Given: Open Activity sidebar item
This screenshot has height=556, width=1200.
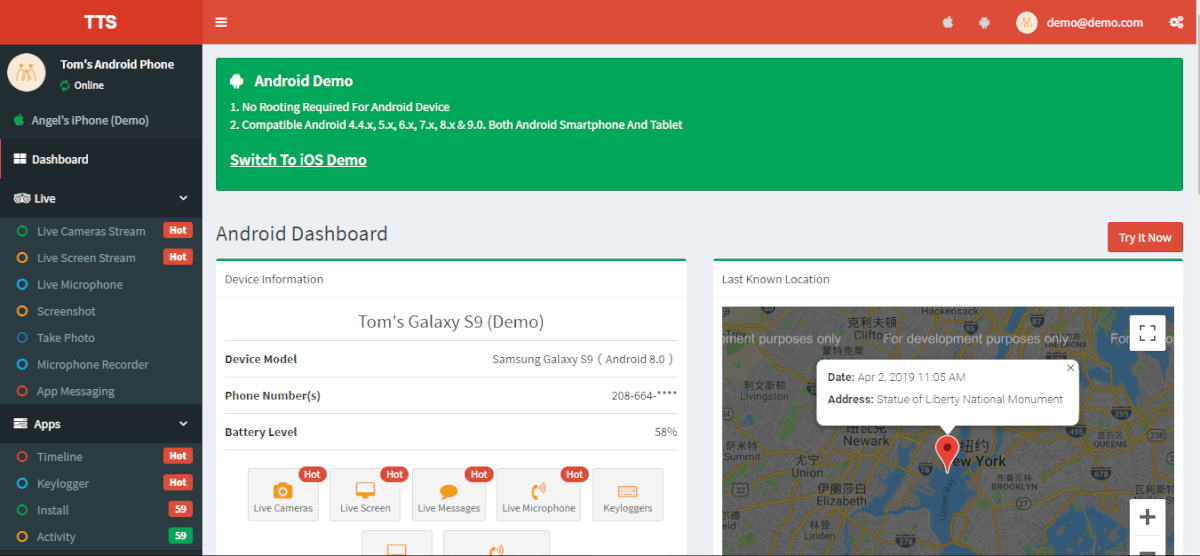Looking at the screenshot, I should 101,537.
